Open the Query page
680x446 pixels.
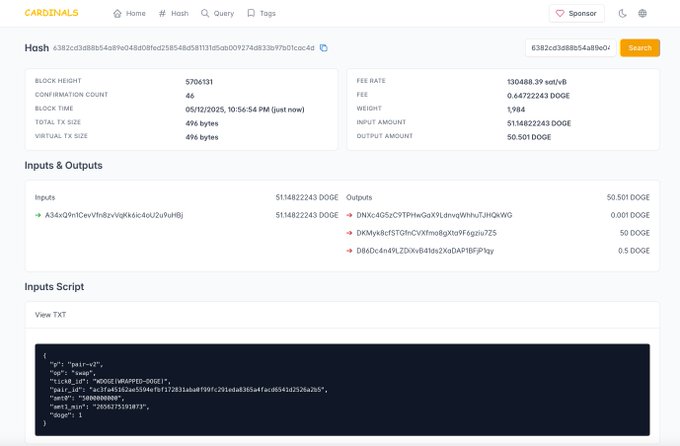(x=217, y=14)
